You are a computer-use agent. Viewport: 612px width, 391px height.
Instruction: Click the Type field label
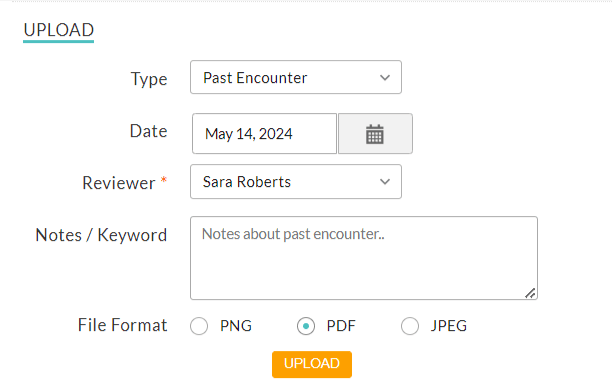coord(149,79)
